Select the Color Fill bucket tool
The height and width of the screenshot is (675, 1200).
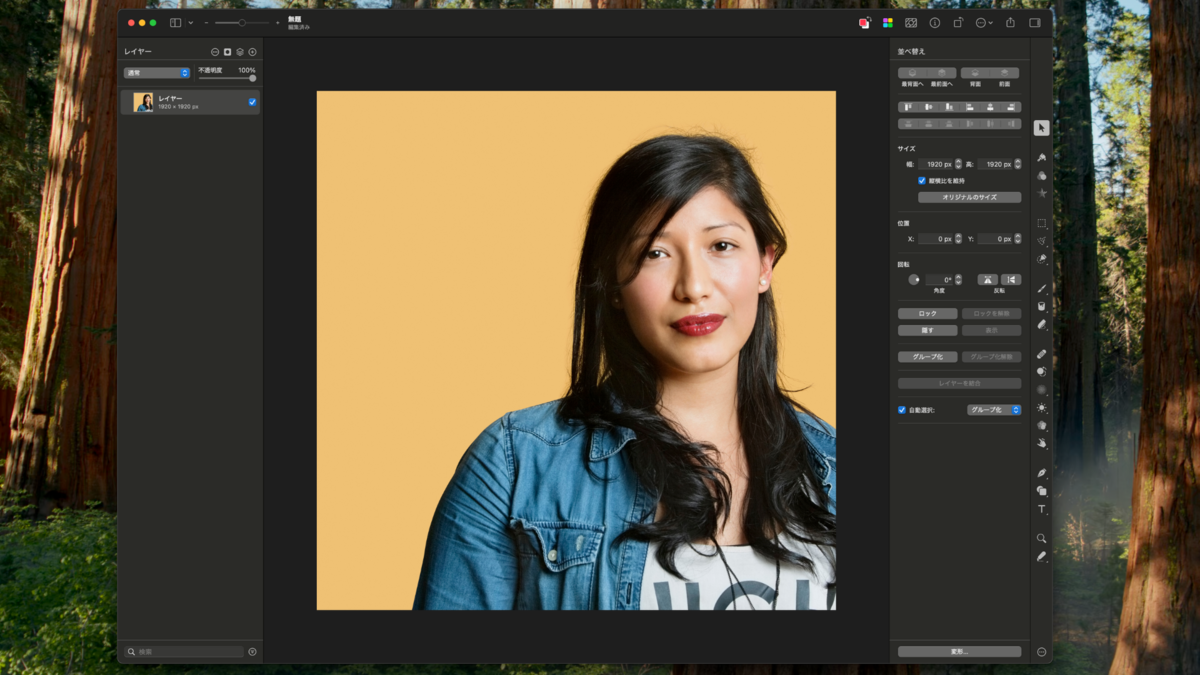tap(1041, 306)
